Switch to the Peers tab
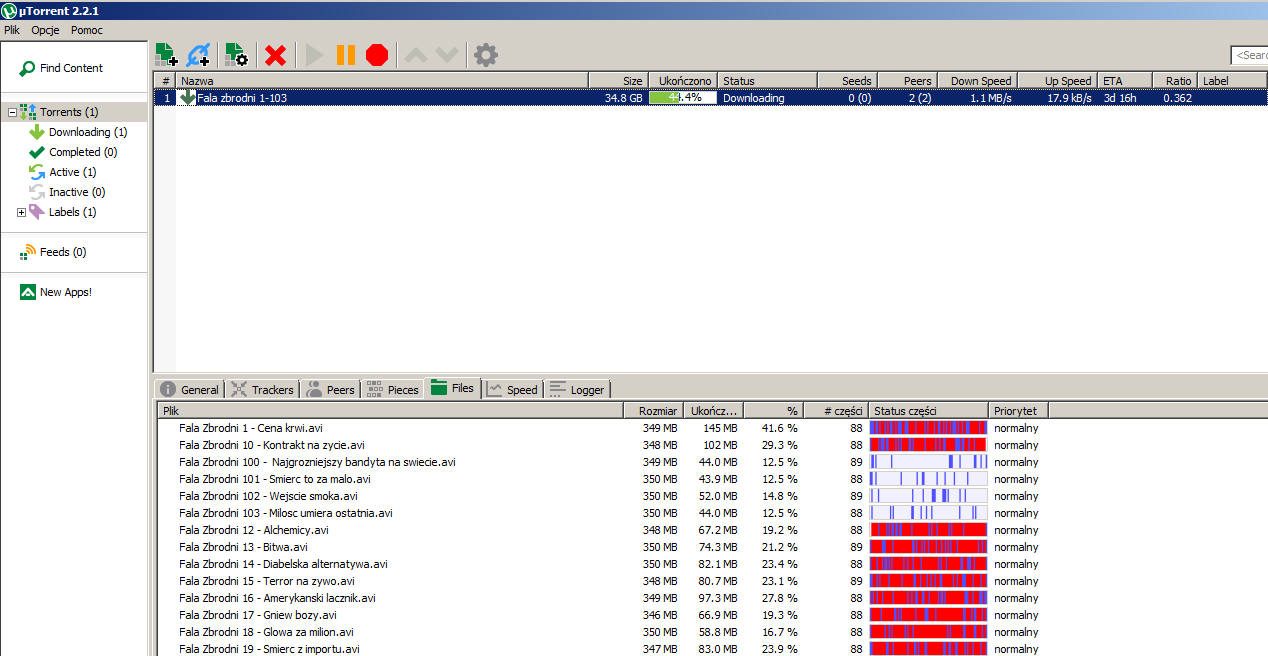The image size is (1268, 656). coord(330,389)
